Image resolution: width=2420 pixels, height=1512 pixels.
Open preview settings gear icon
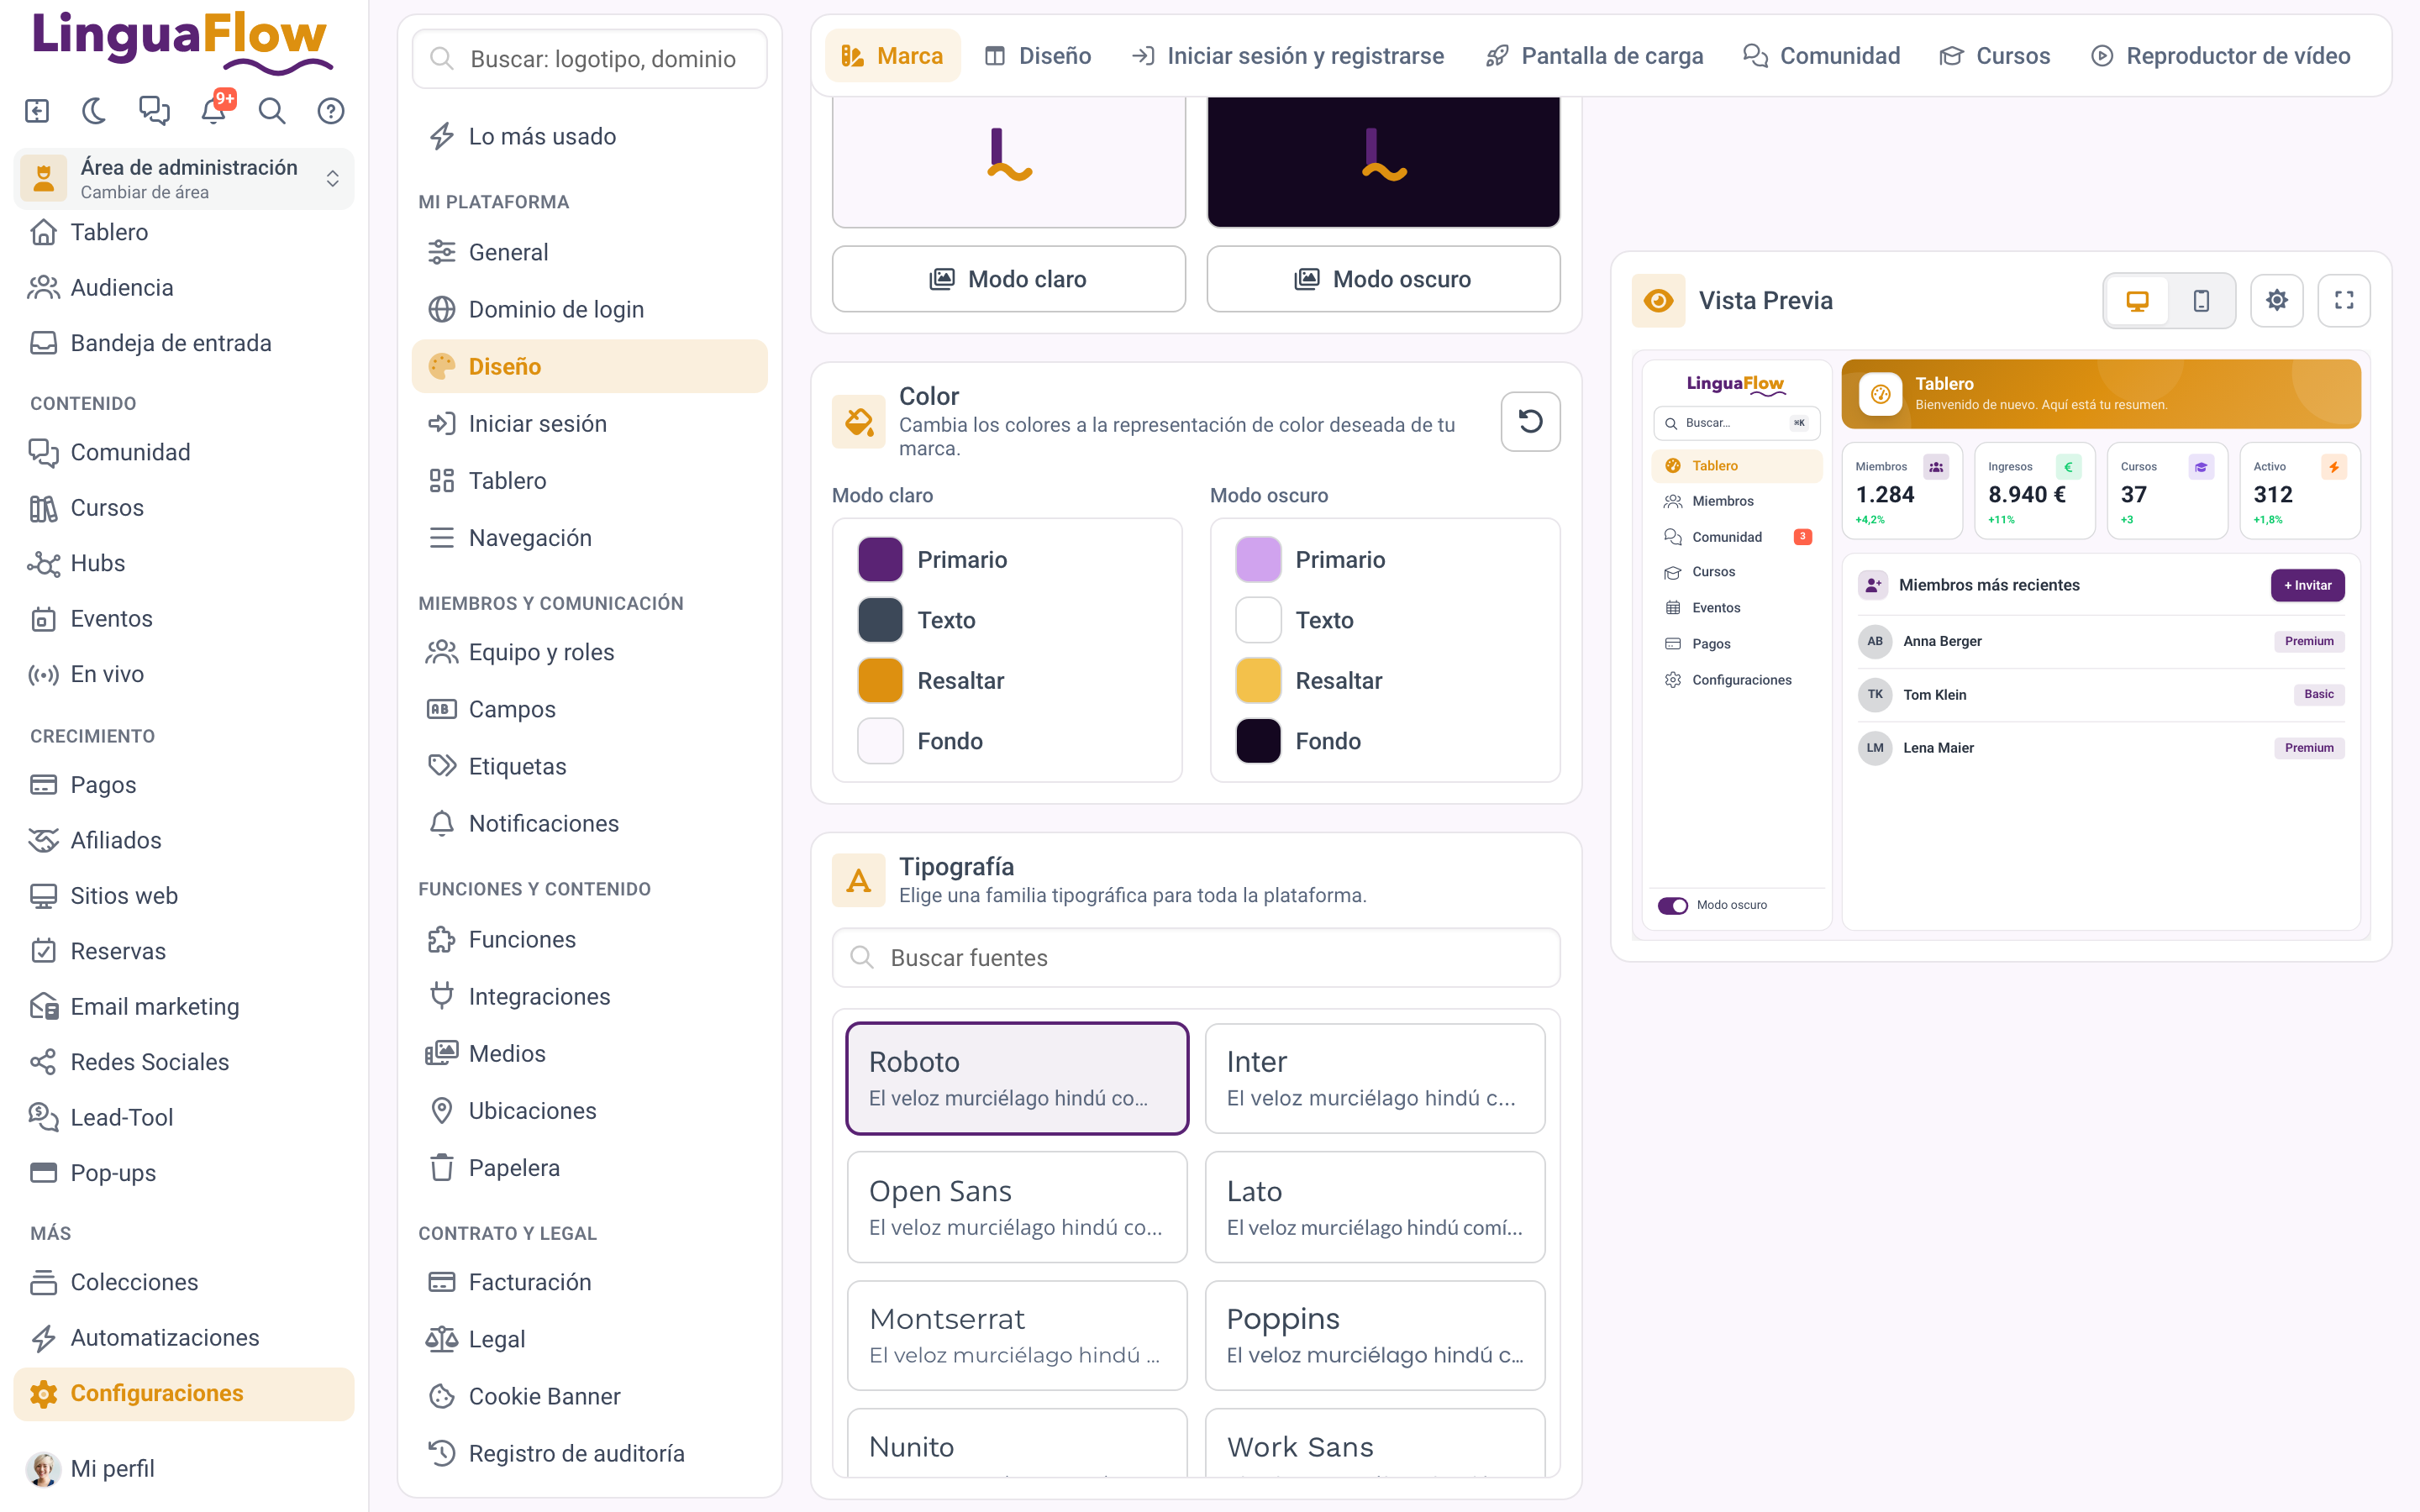pos(2277,300)
